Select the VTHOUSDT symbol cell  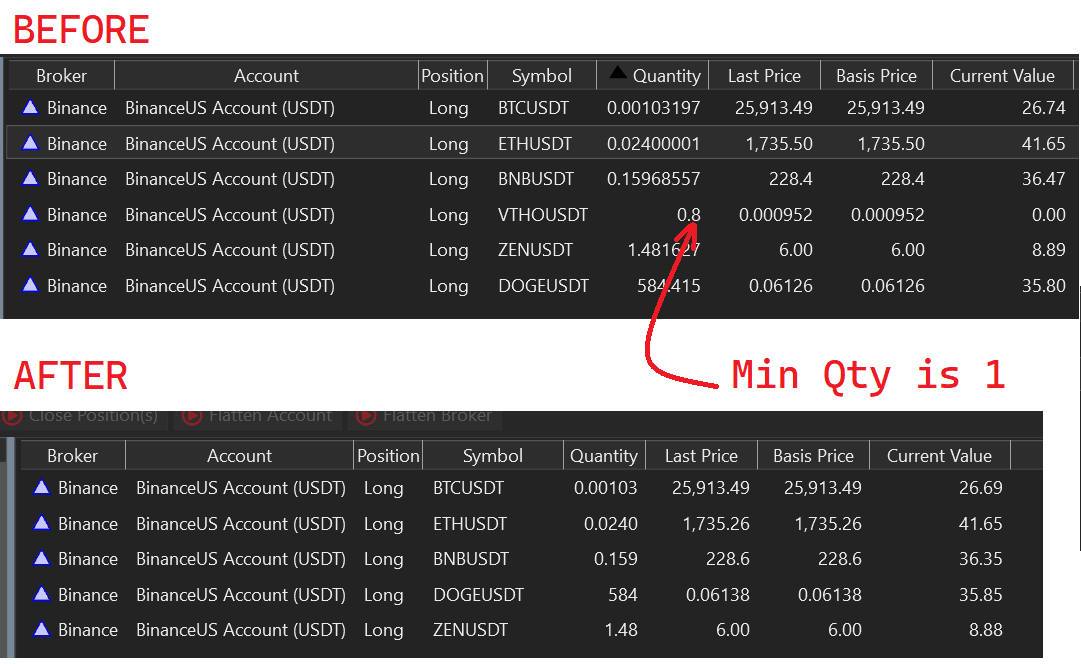[x=543, y=215]
